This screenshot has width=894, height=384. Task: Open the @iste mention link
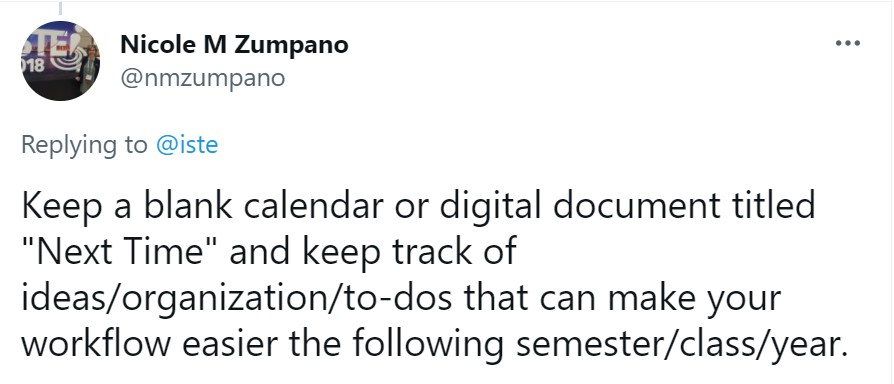pos(187,145)
